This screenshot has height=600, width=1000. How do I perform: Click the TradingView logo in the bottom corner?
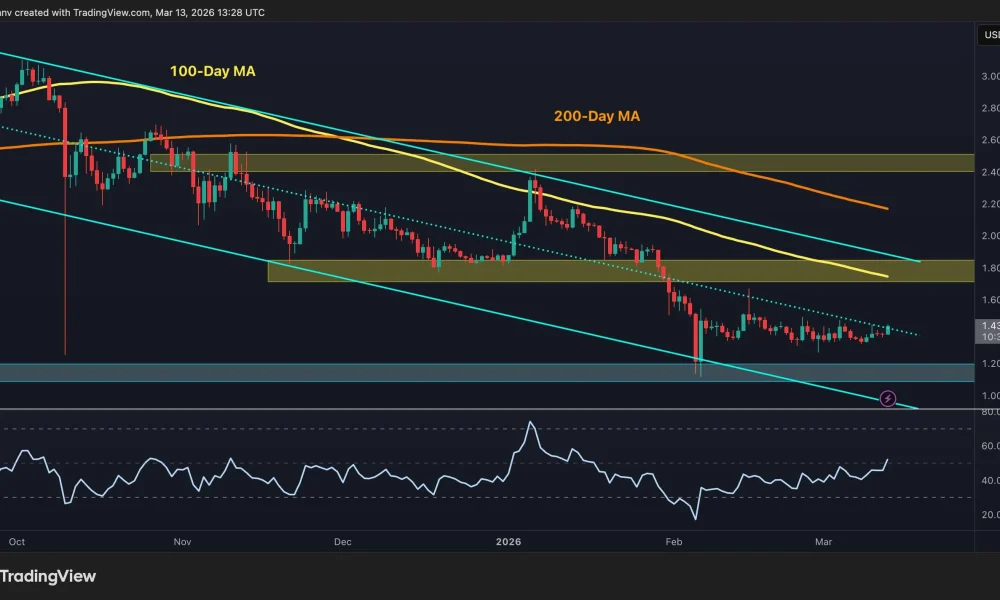[x=48, y=576]
